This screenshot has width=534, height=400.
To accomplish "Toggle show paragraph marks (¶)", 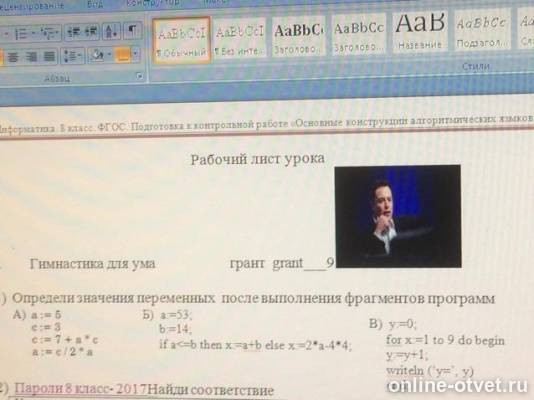I will click(132, 31).
